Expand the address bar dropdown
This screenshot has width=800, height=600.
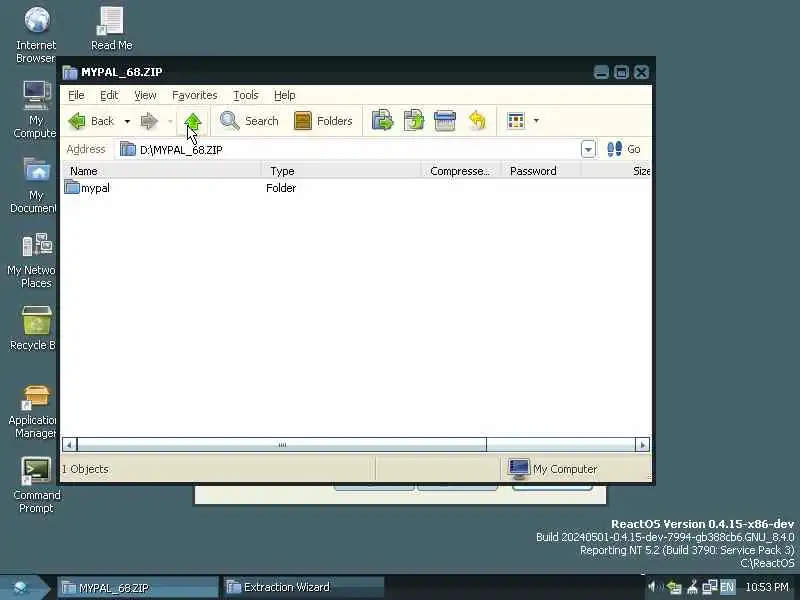(588, 149)
